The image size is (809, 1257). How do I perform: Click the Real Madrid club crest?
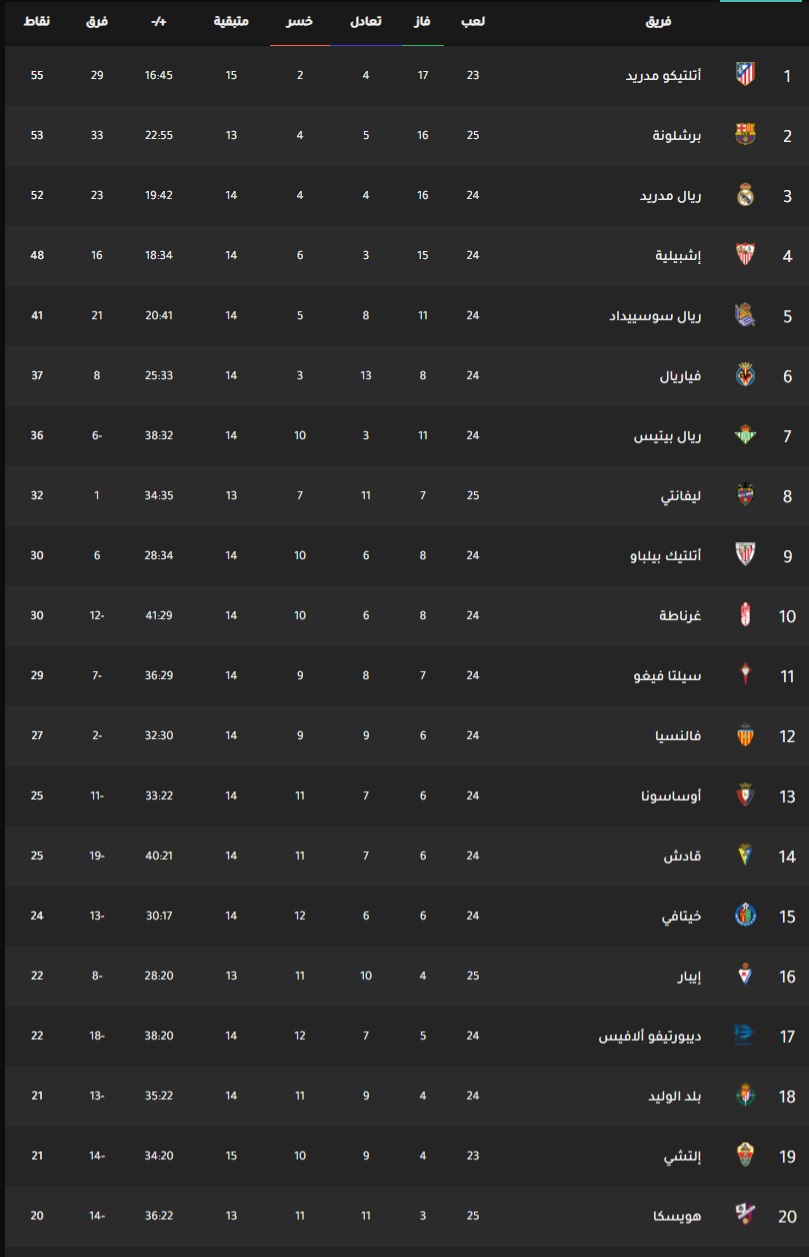tap(745, 195)
